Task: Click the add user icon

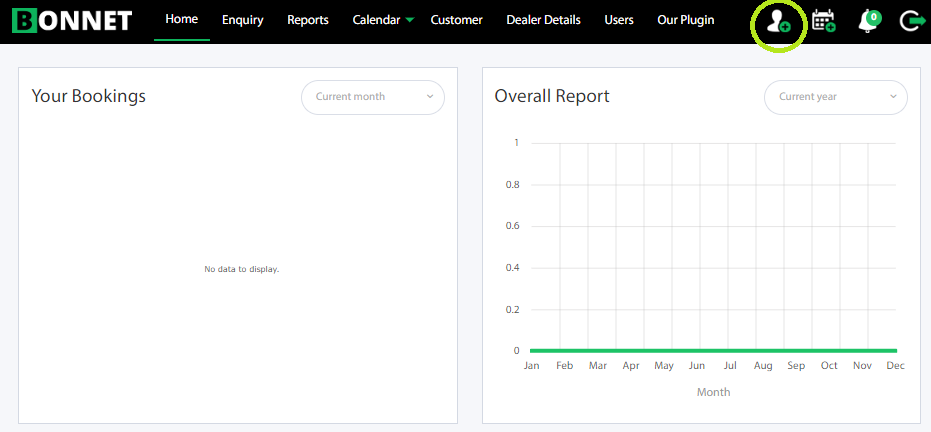Action: click(777, 21)
